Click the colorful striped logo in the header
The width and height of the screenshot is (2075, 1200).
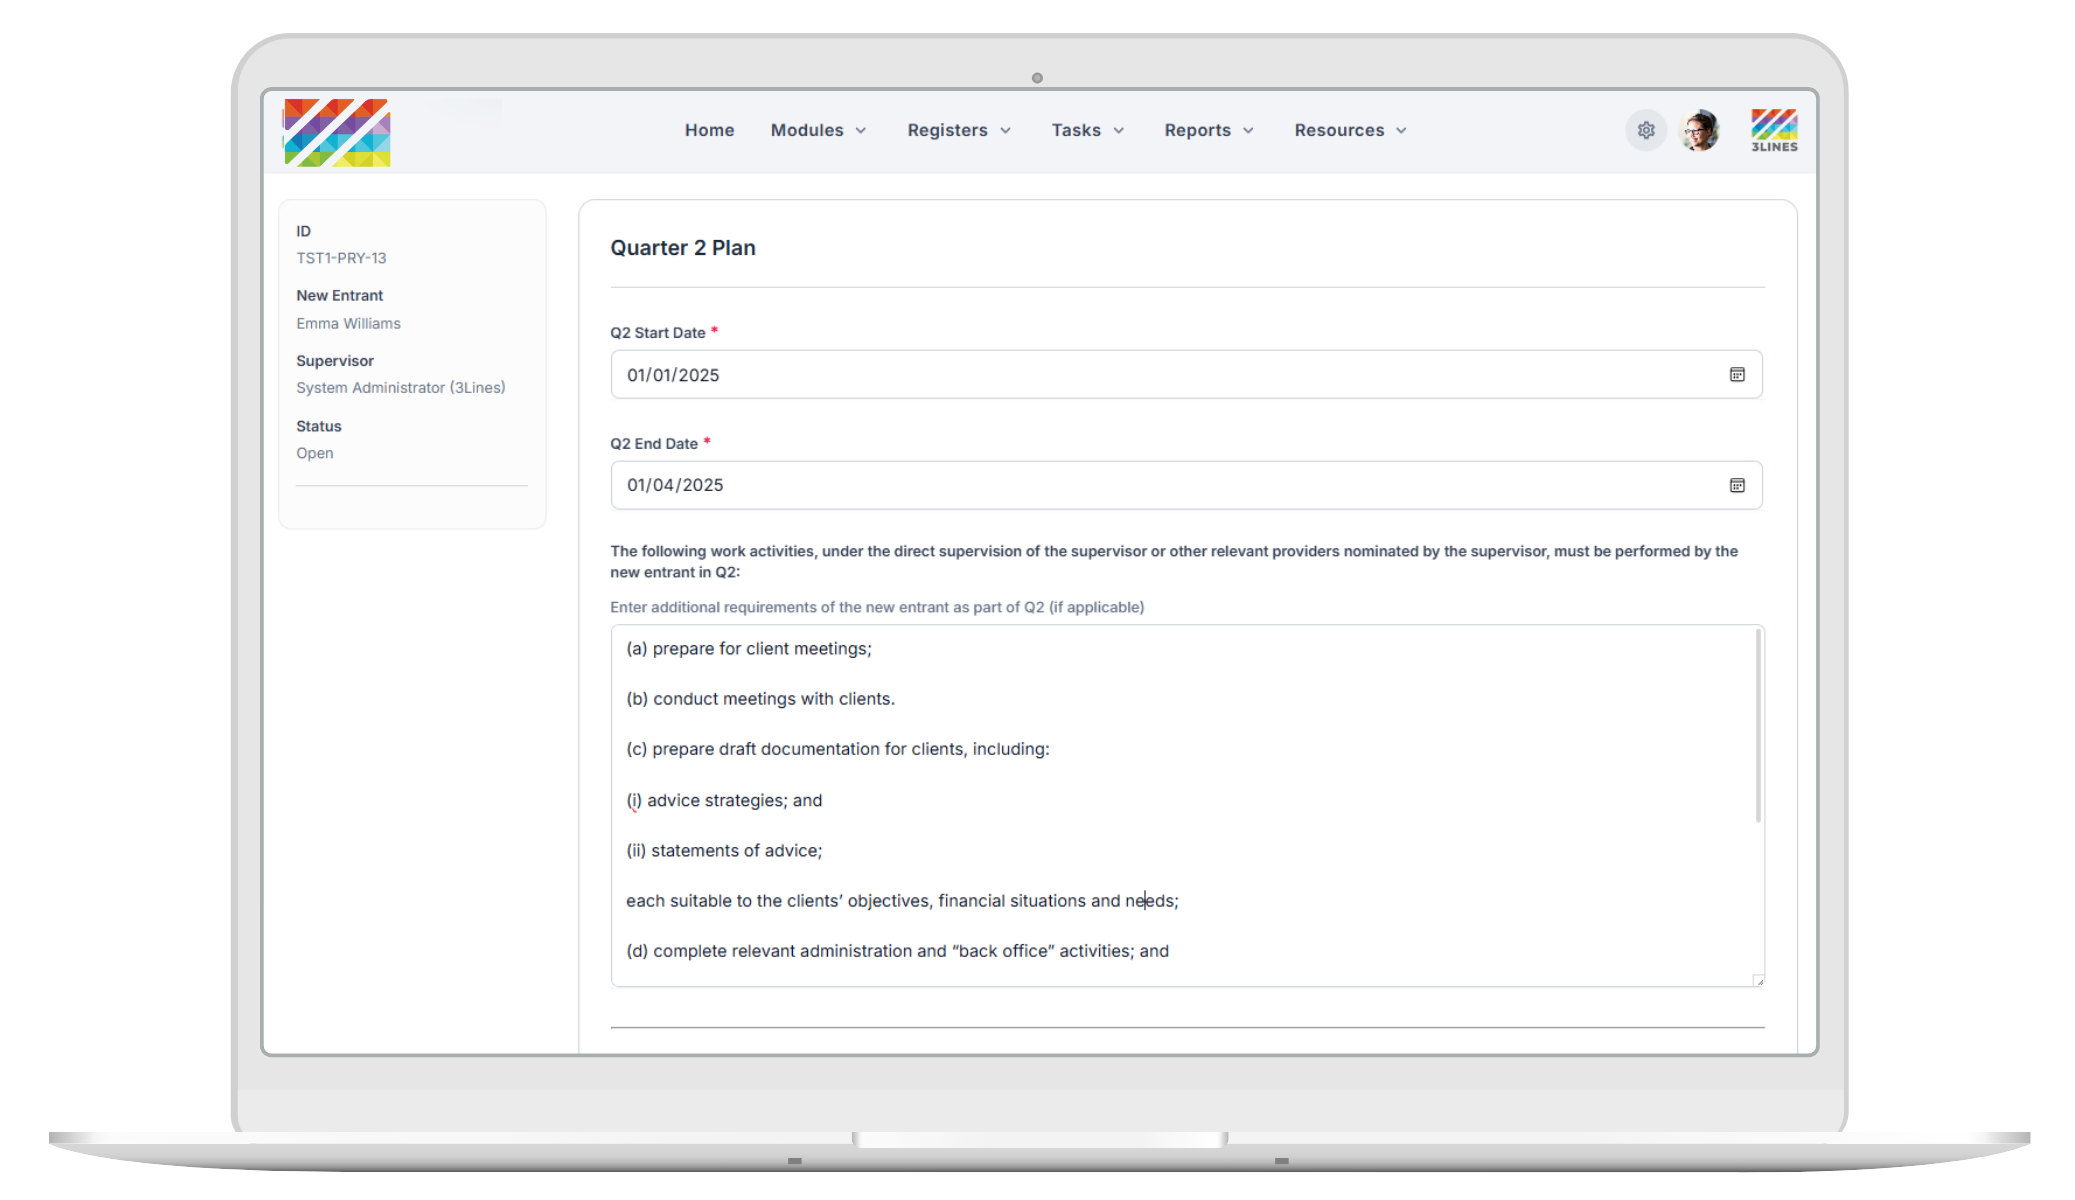(337, 132)
